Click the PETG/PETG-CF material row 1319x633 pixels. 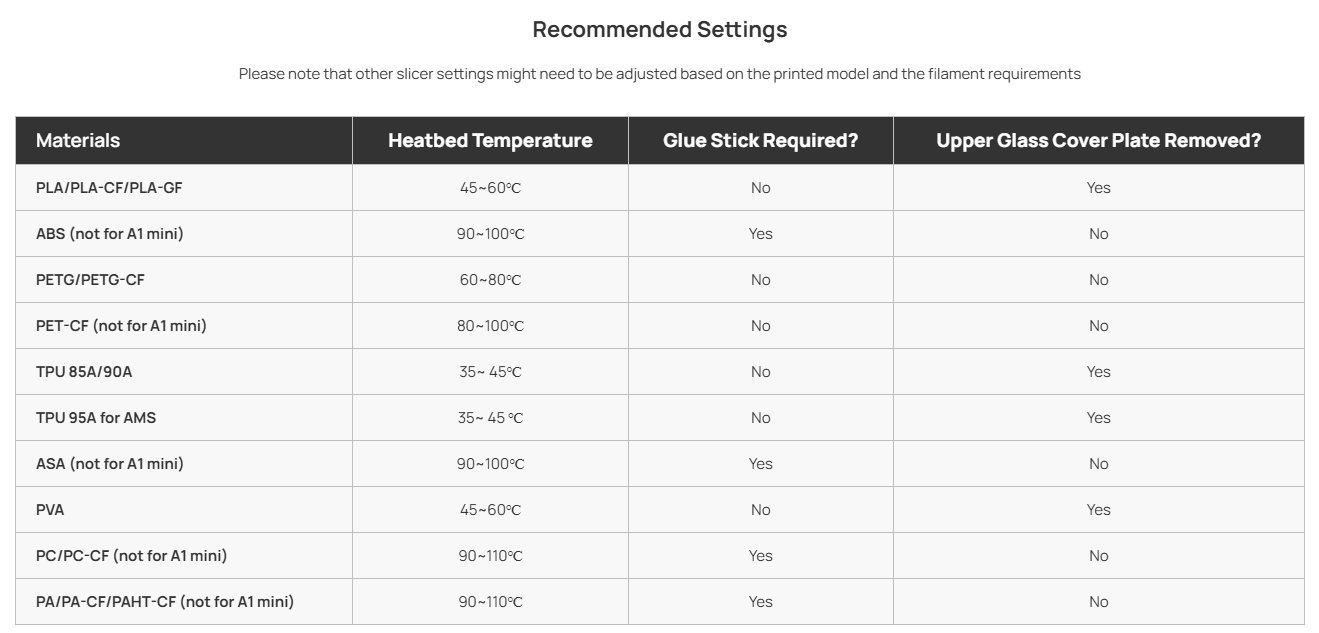[660, 280]
